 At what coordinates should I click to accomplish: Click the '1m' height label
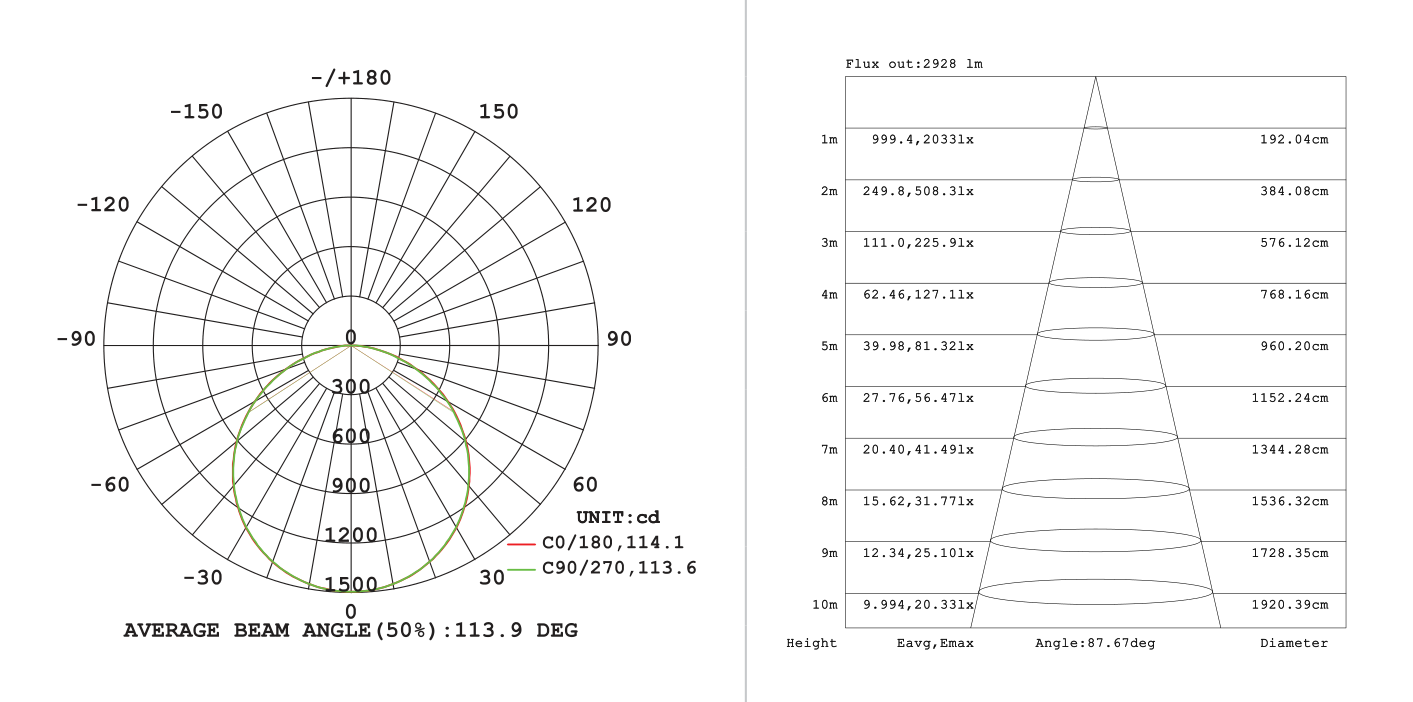click(829, 139)
